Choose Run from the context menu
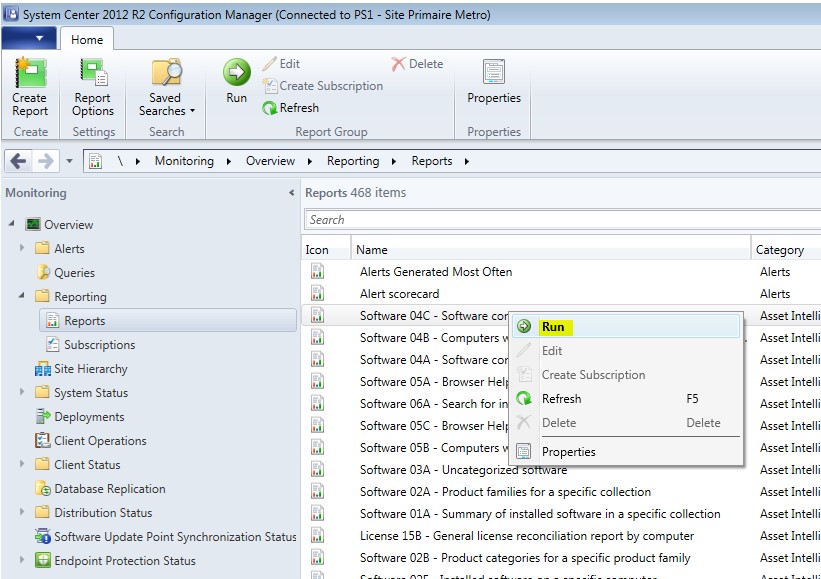The height and width of the screenshot is (579, 821). (553, 327)
